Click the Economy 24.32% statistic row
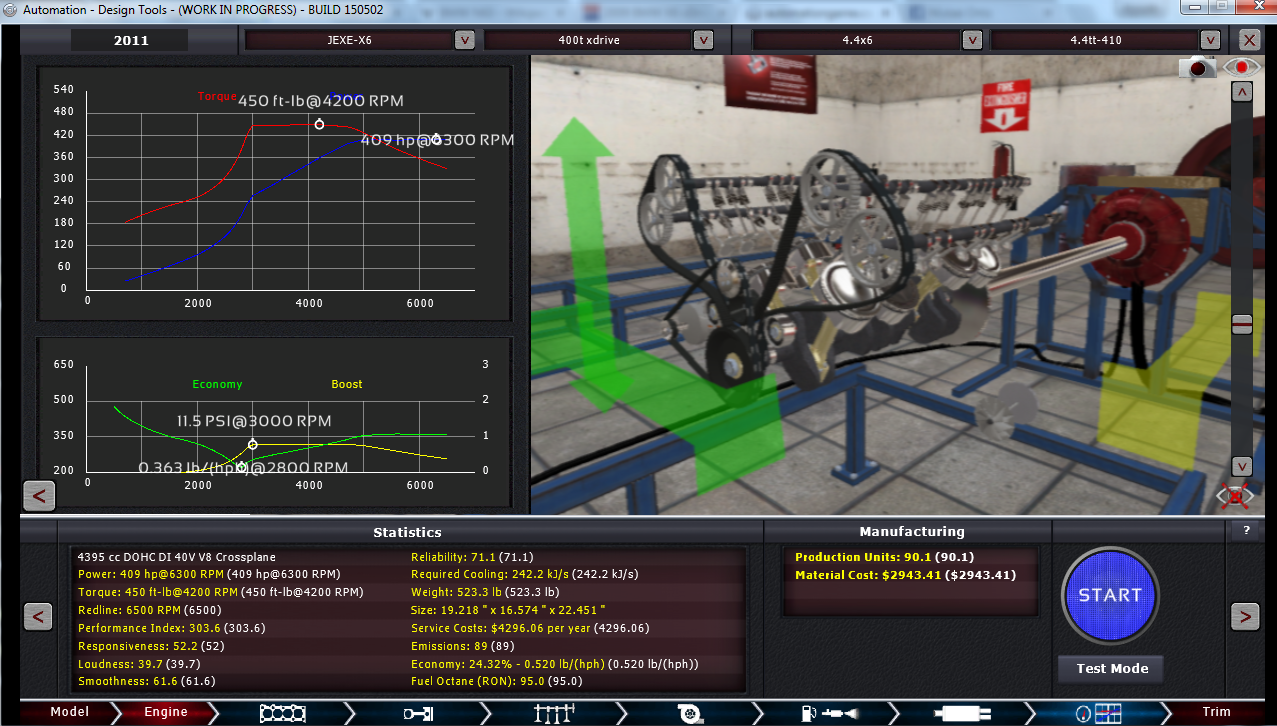 pyautogui.click(x=555, y=664)
